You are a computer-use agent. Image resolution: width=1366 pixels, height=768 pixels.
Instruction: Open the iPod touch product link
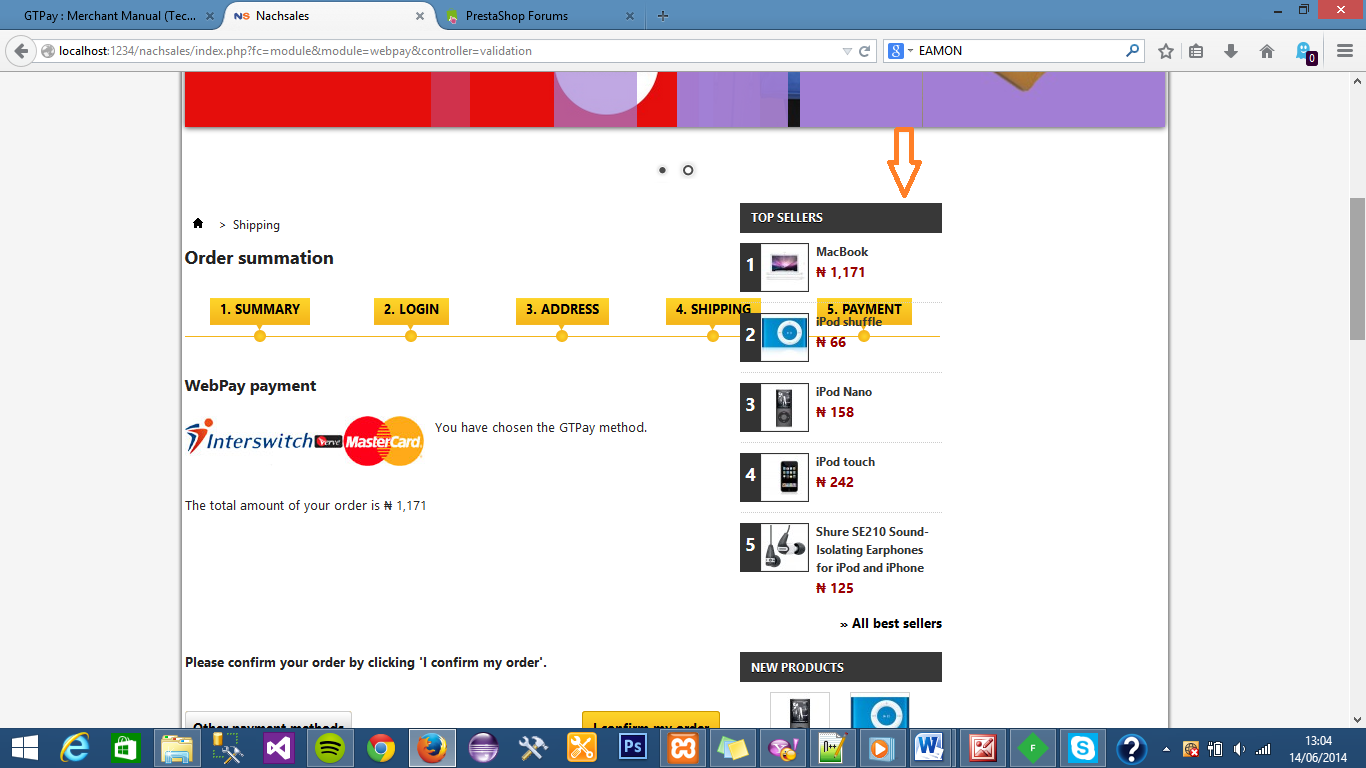[845, 462]
